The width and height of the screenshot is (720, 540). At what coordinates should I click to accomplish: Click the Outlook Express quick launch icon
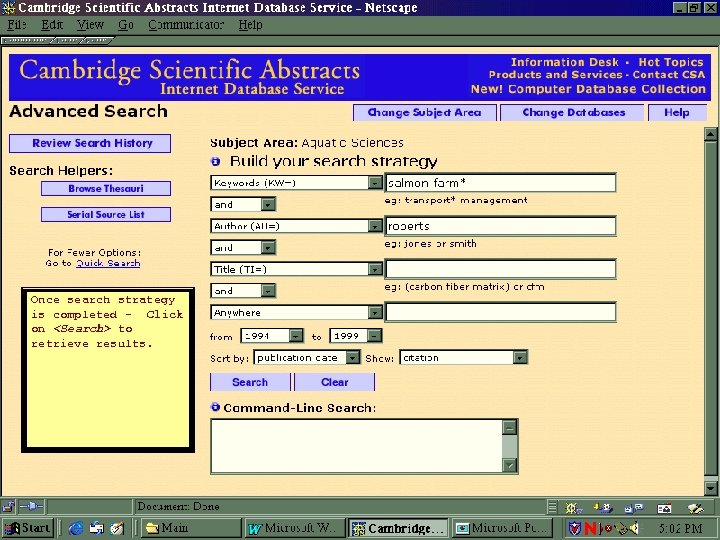pyautogui.click(x=97, y=528)
